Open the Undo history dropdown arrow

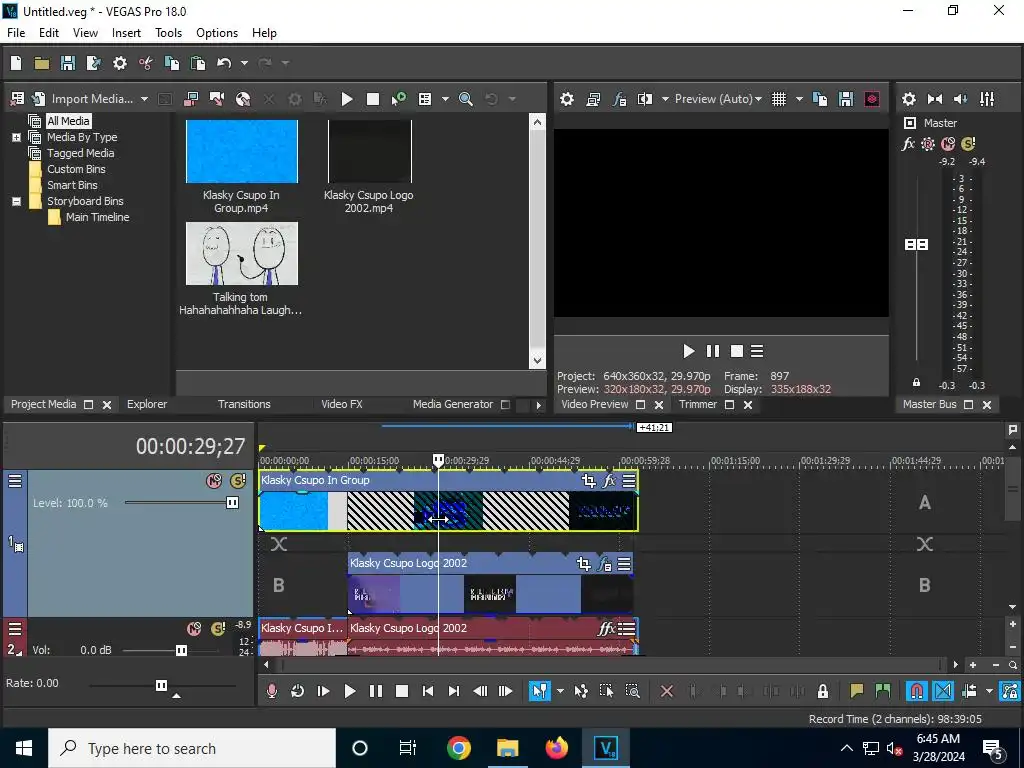coord(244,63)
